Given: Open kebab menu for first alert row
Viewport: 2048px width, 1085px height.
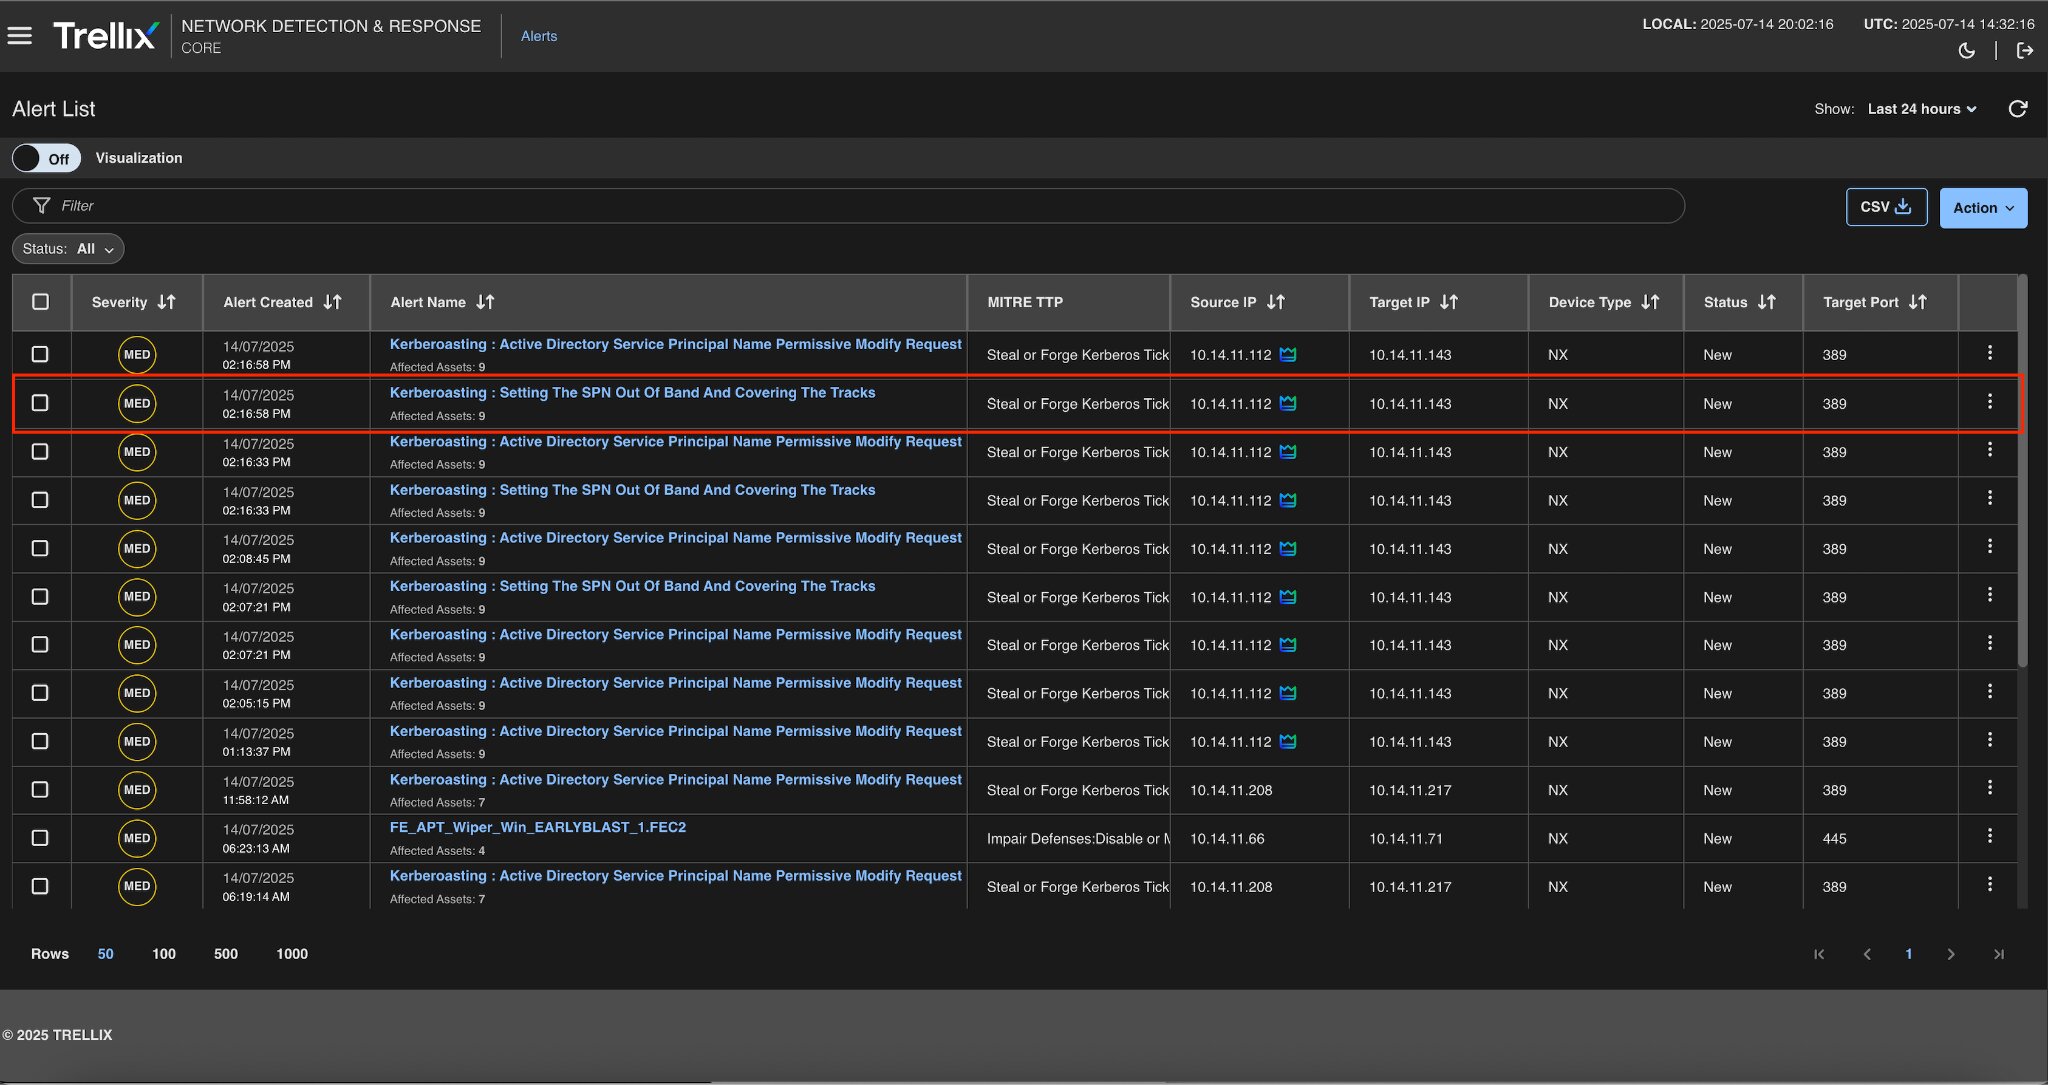Looking at the screenshot, I should [x=1989, y=353].
